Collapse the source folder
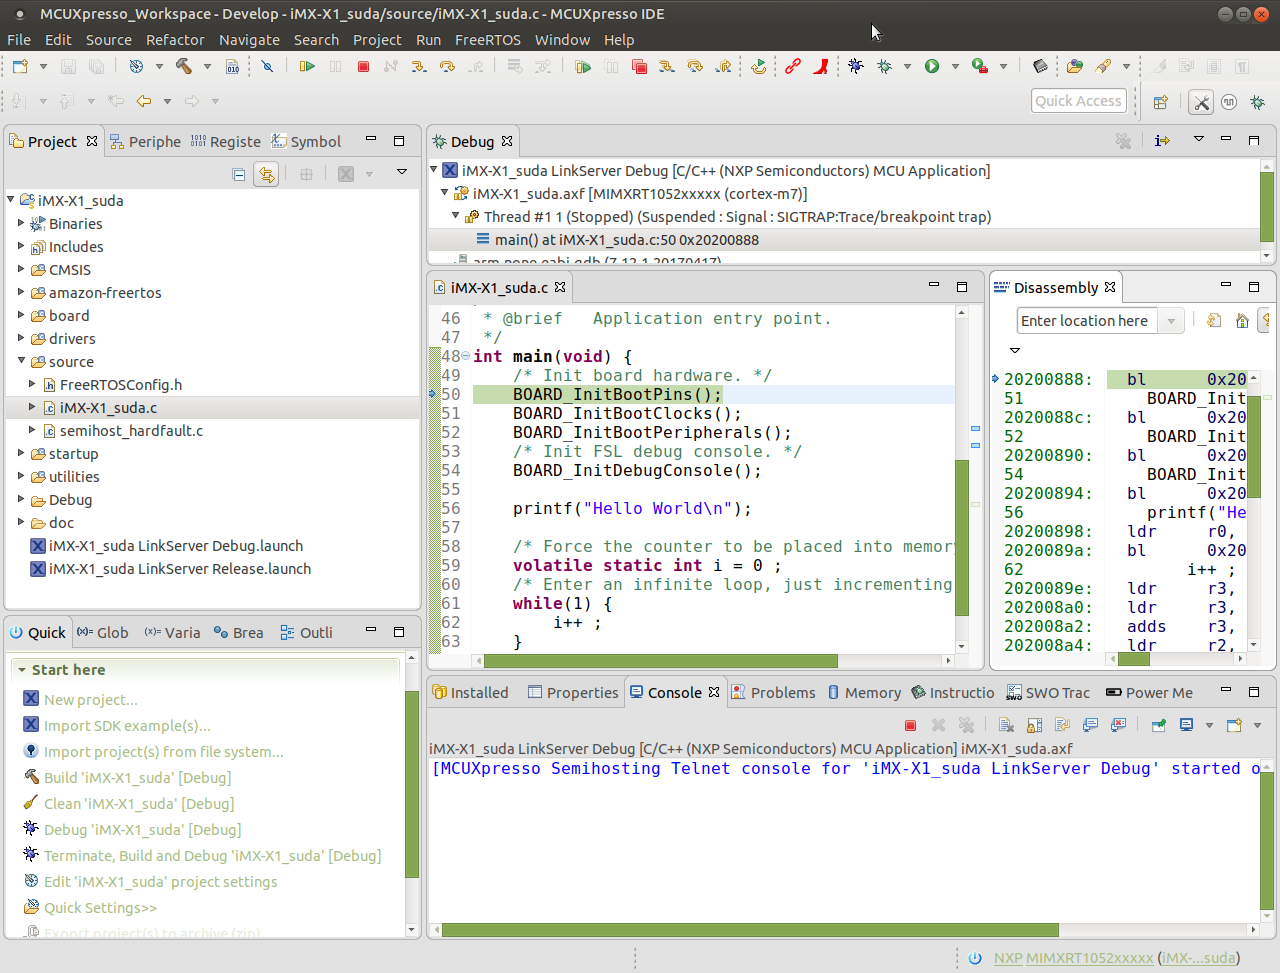 point(21,361)
